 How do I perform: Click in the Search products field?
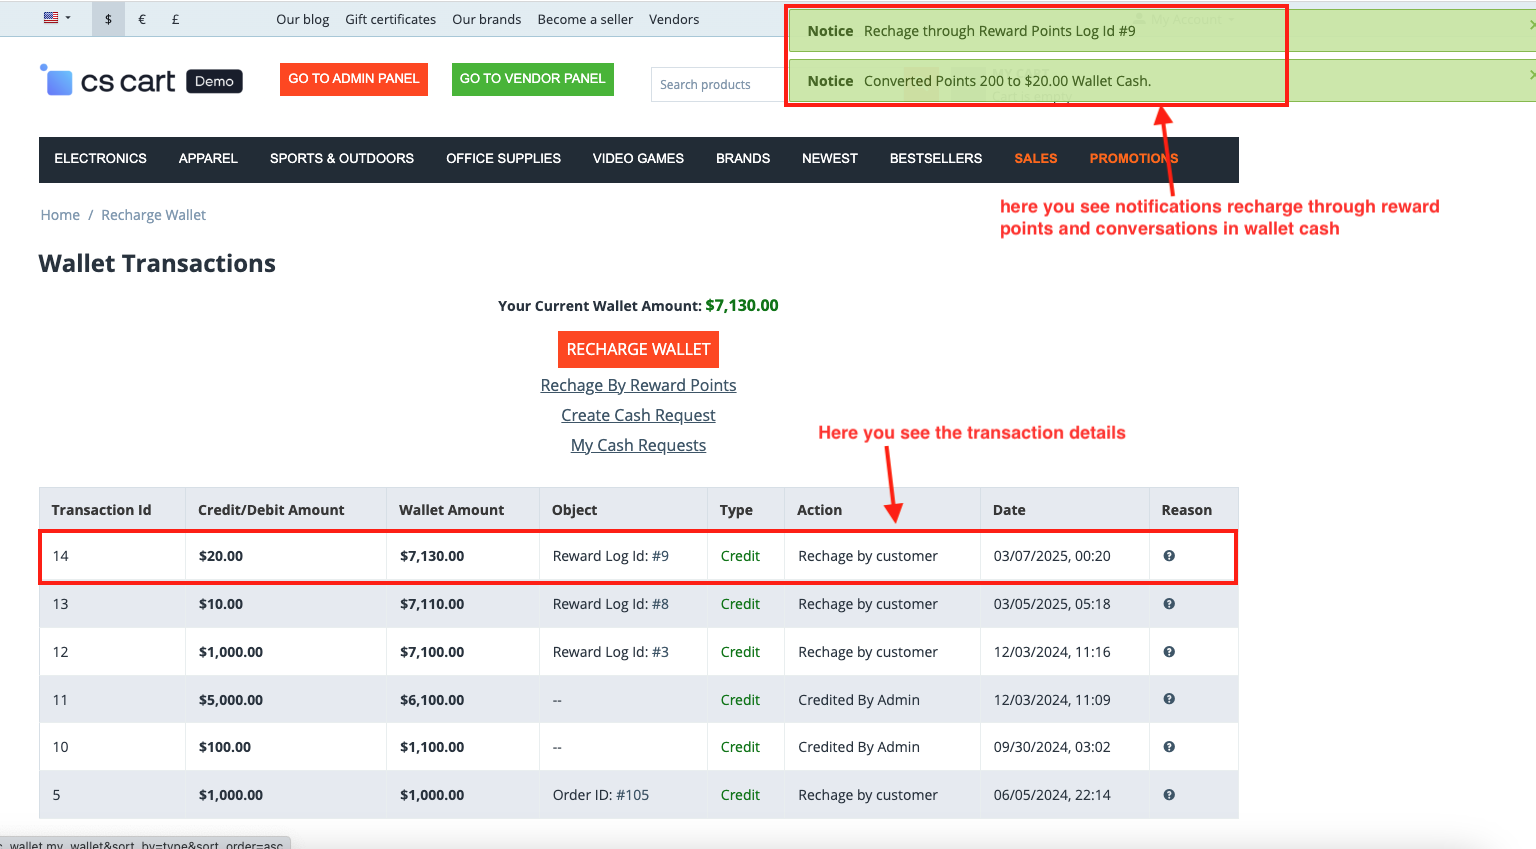716,85
